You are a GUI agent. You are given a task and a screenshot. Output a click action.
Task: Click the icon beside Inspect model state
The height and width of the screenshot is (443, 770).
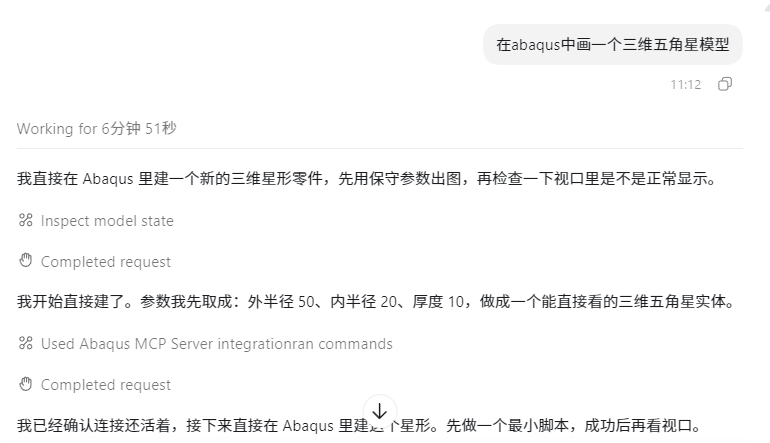coord(26,220)
